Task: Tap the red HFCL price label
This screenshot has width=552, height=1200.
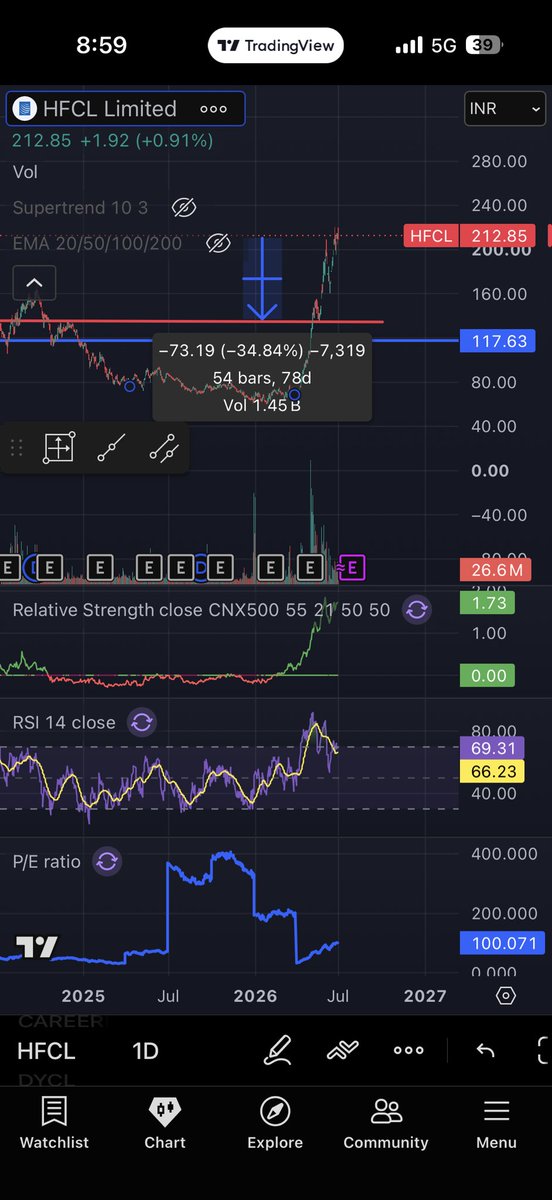Action: point(431,236)
